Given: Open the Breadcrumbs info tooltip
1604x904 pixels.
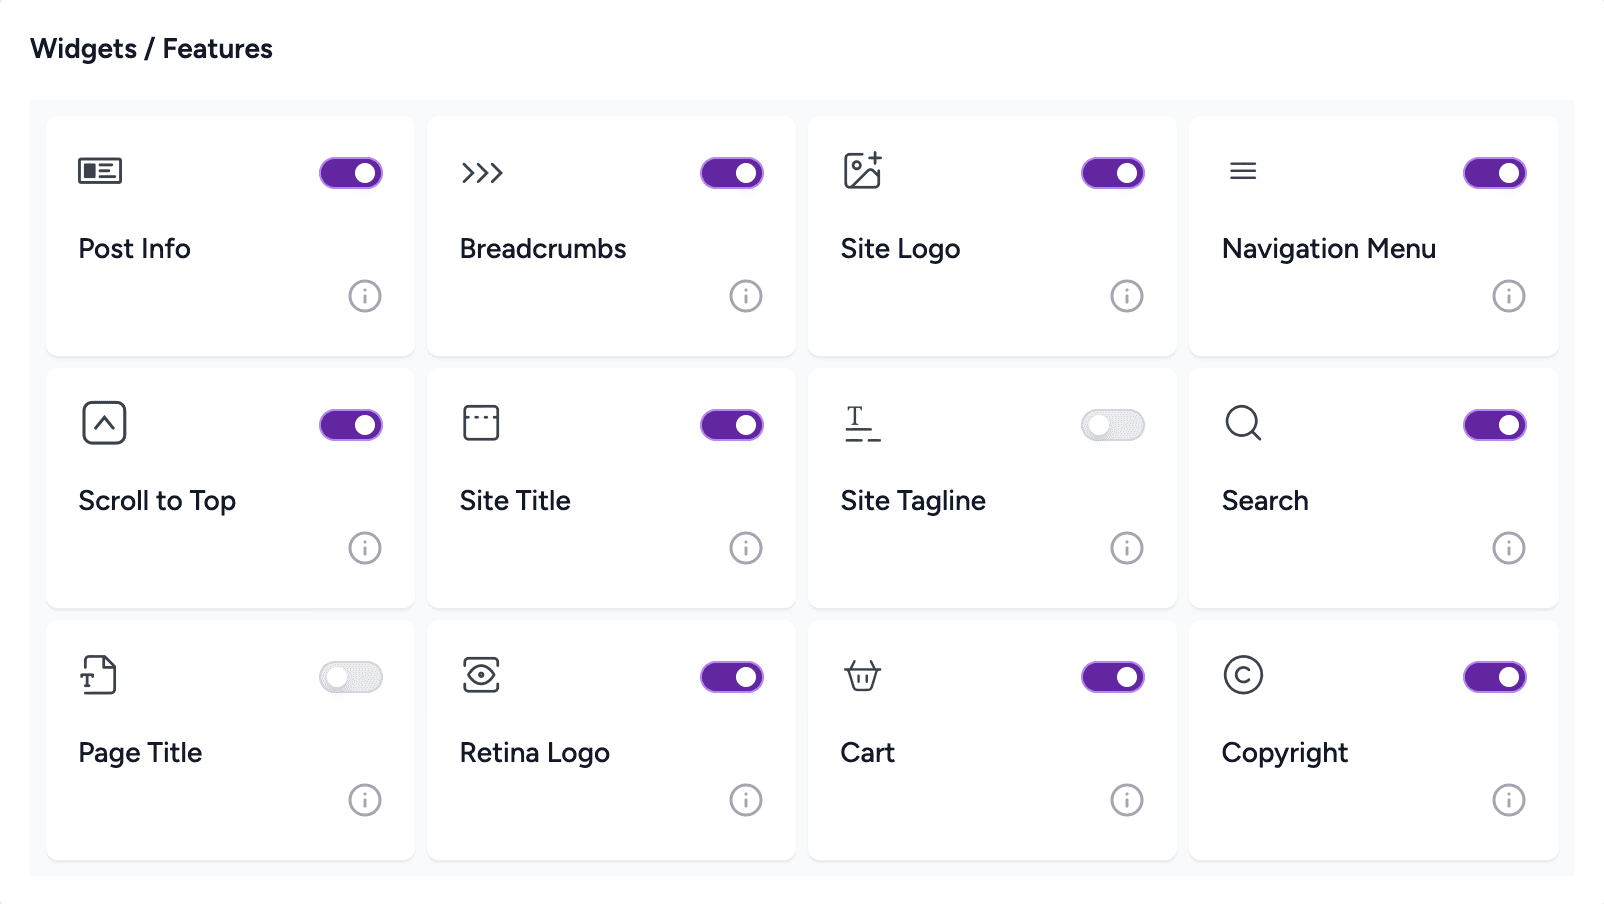Looking at the screenshot, I should [745, 295].
